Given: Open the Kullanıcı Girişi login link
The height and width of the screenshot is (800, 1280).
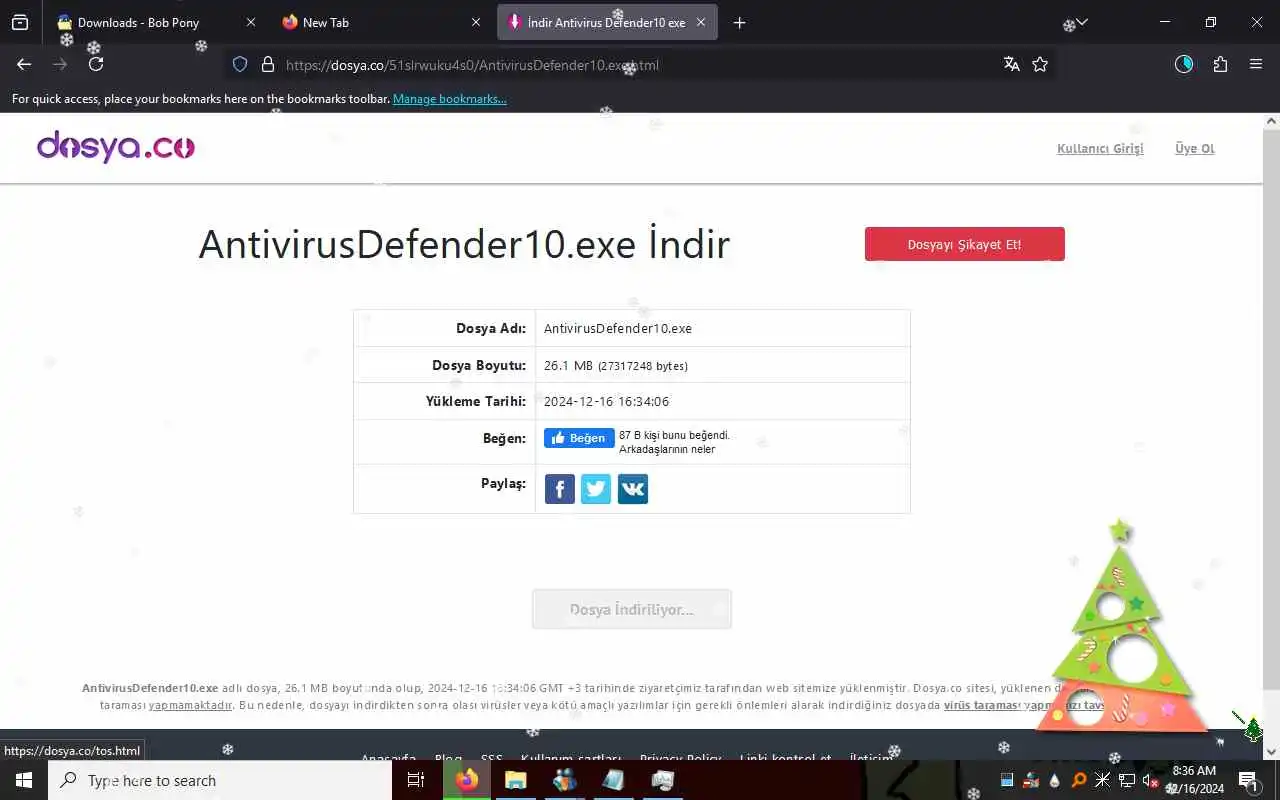Looking at the screenshot, I should [x=1100, y=149].
